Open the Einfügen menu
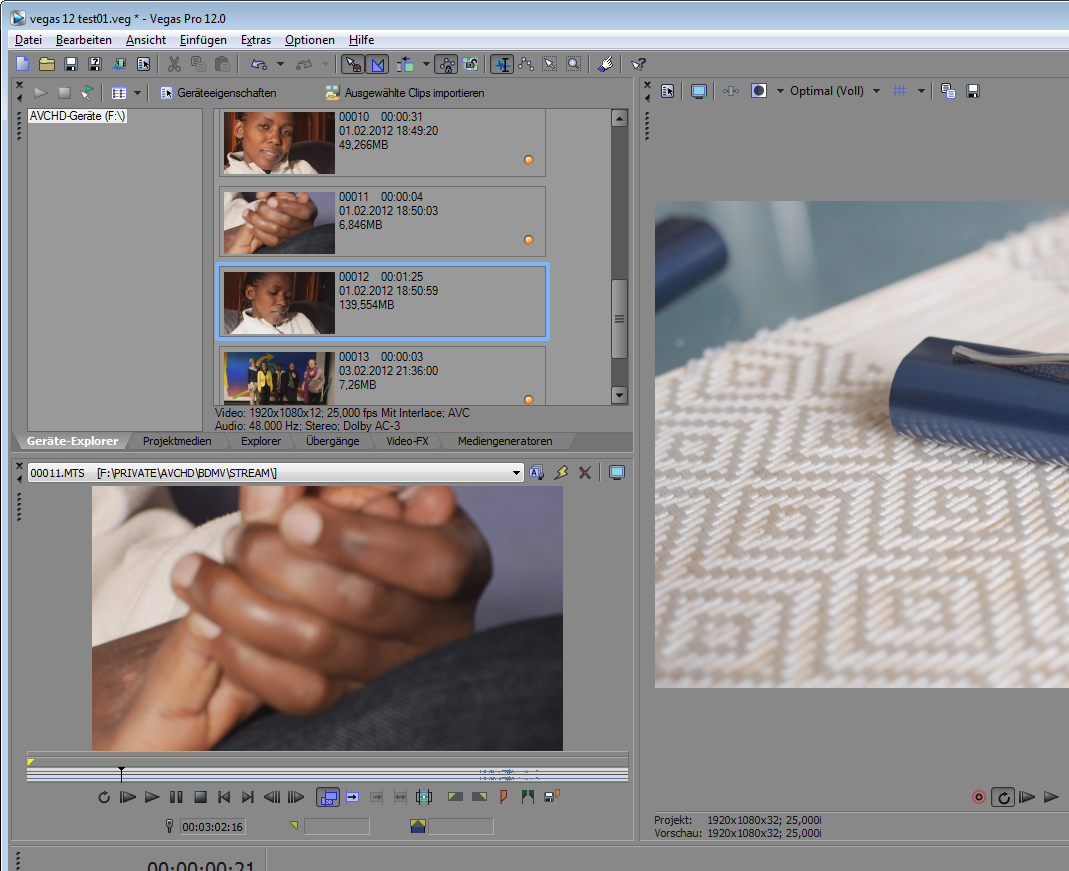 pyautogui.click(x=203, y=40)
